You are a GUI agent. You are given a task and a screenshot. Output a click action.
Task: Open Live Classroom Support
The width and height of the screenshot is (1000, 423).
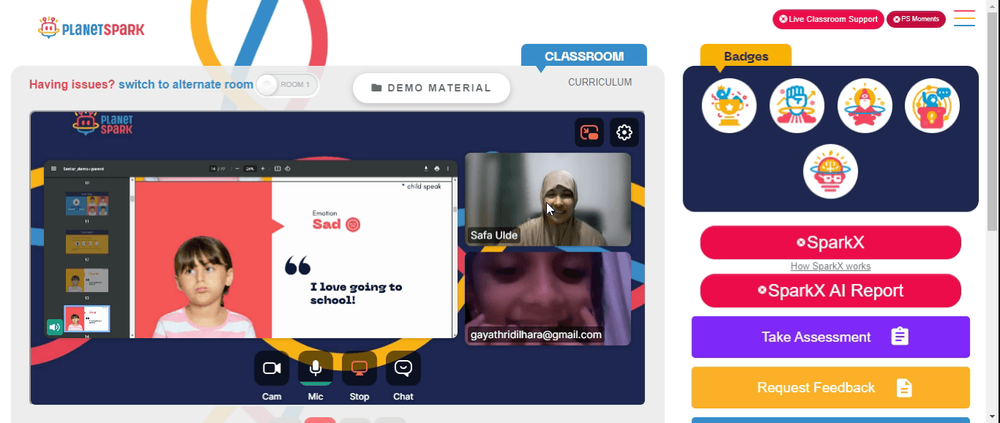point(828,19)
